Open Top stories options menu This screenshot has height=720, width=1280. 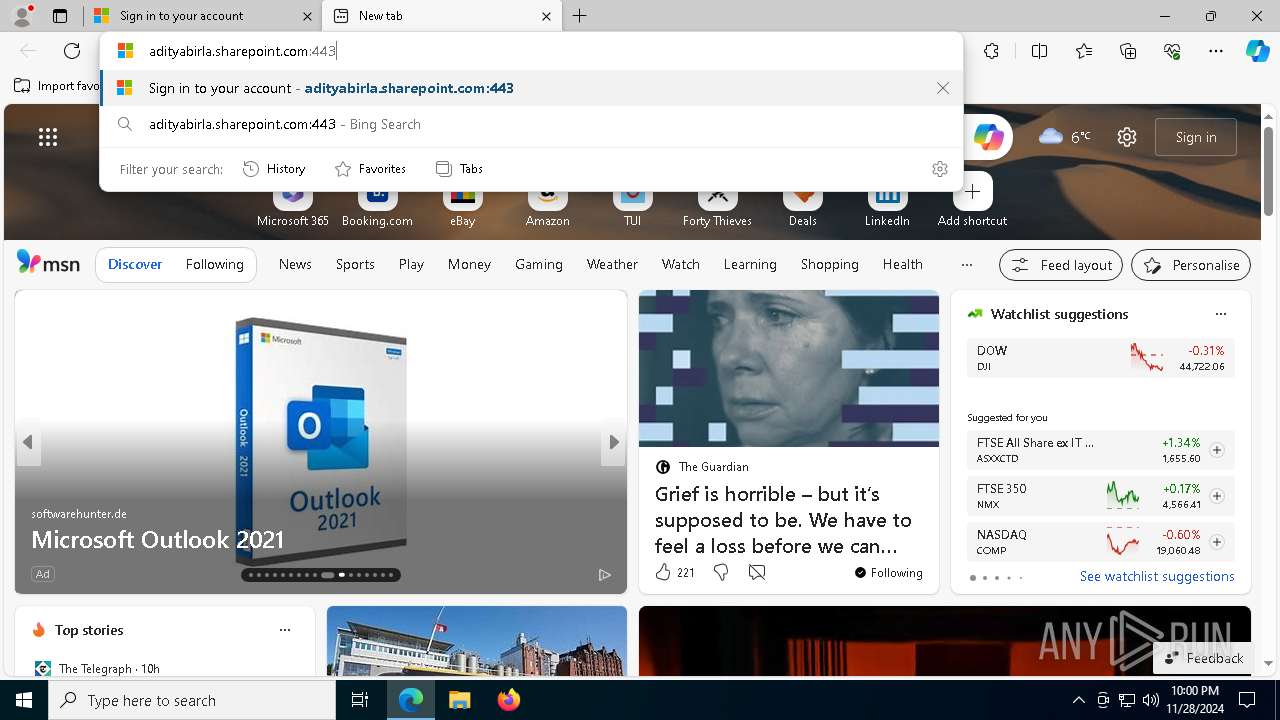coord(285,630)
